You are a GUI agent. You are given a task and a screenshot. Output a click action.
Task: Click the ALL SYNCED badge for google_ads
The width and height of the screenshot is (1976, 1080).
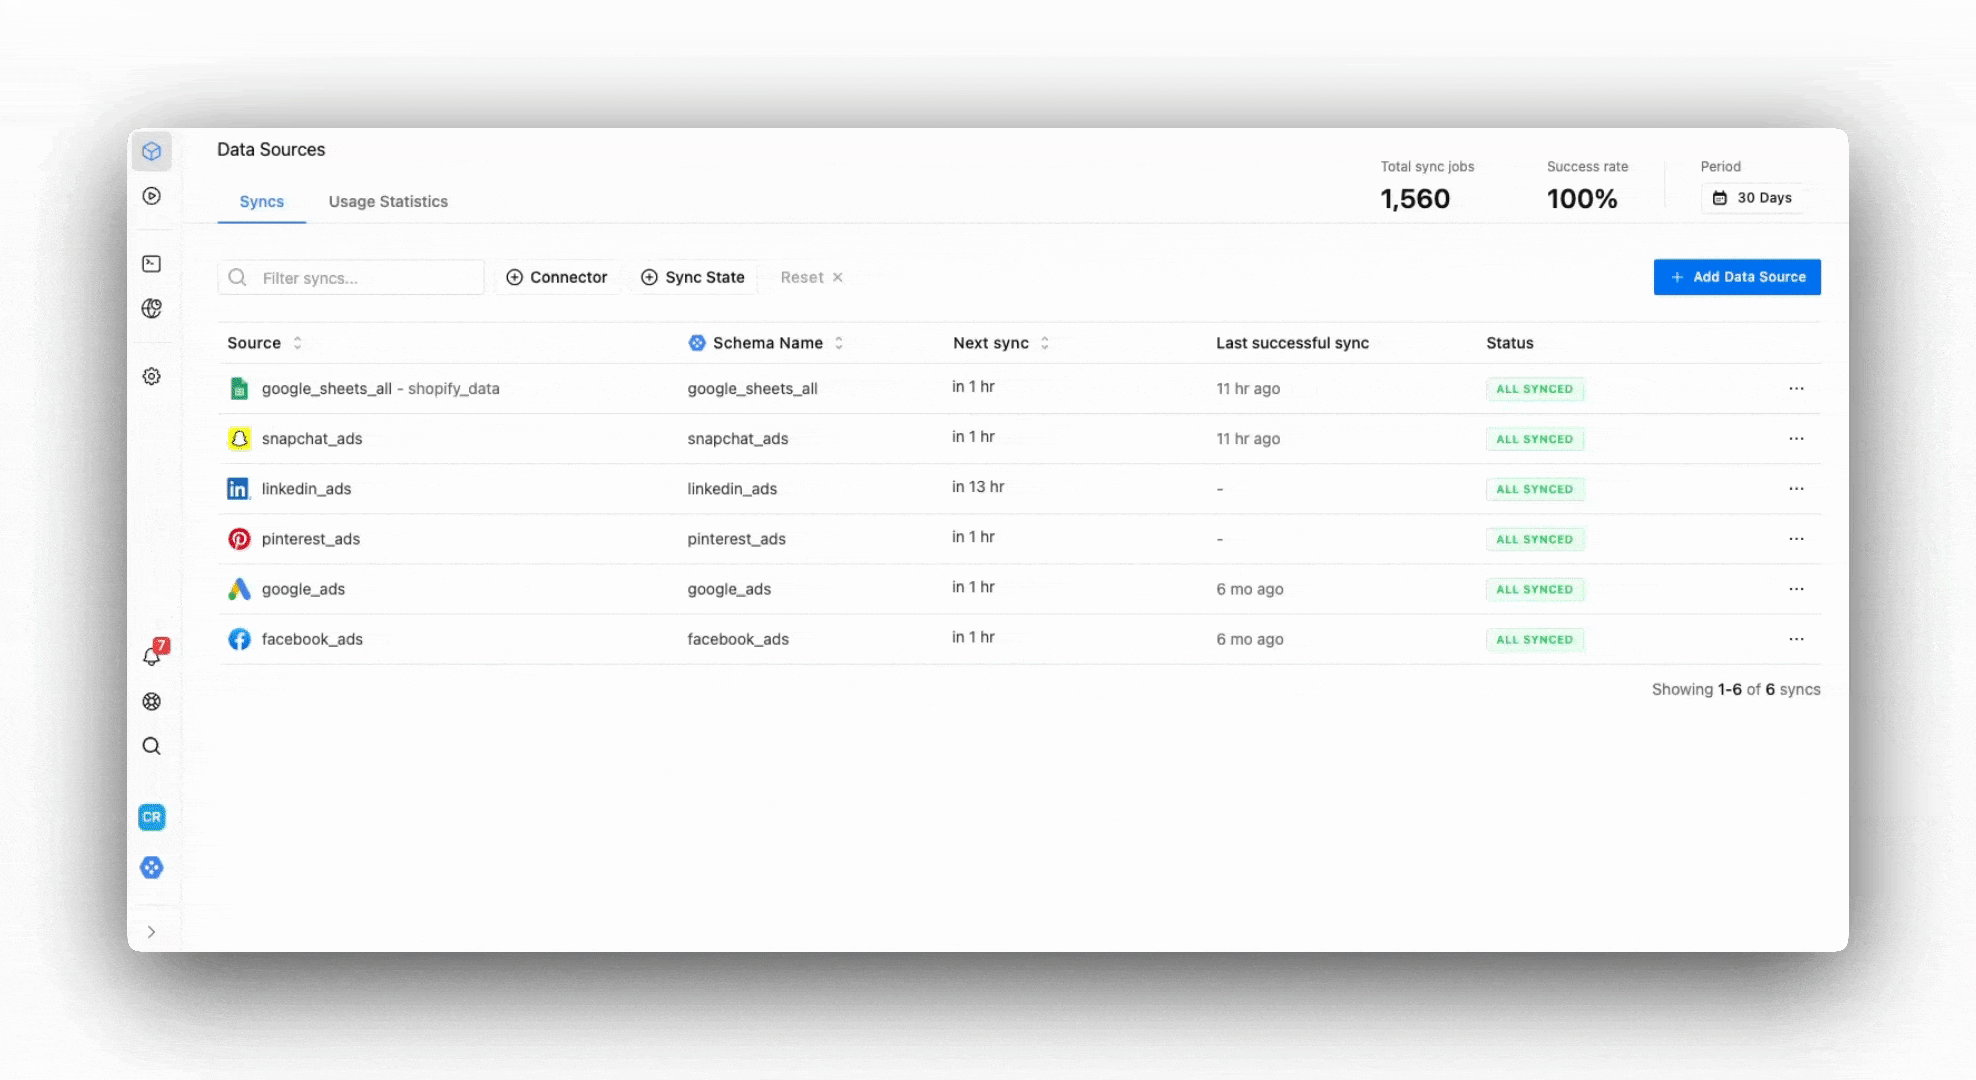tap(1535, 589)
